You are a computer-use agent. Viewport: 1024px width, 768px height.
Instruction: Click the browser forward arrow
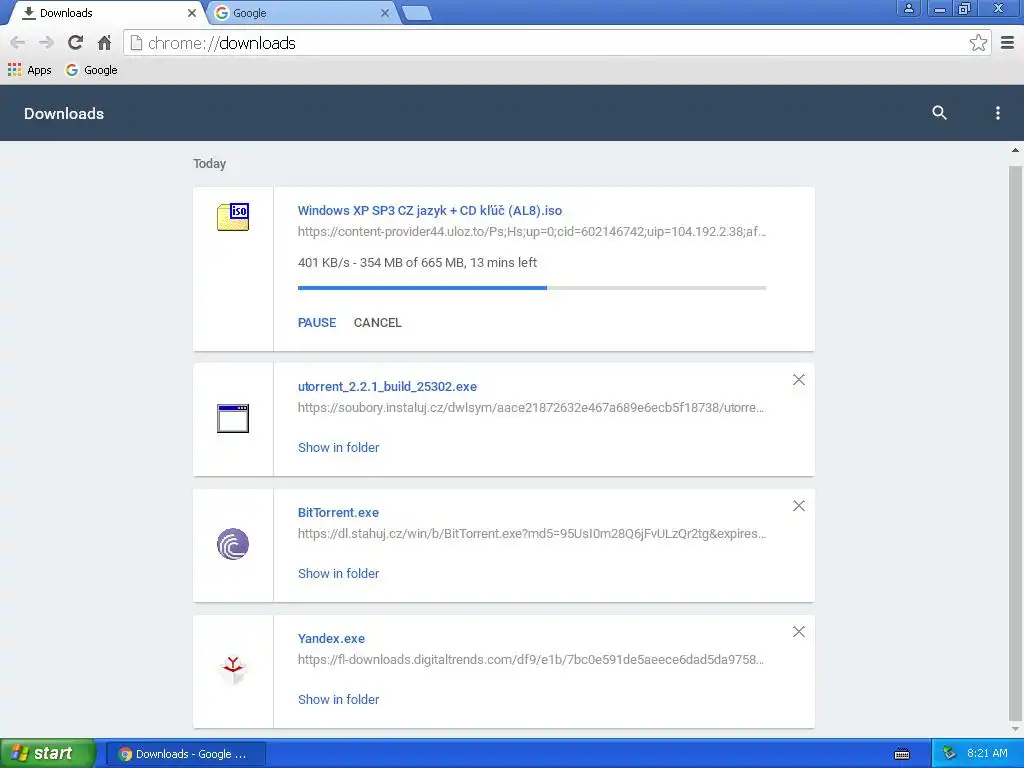click(x=46, y=43)
